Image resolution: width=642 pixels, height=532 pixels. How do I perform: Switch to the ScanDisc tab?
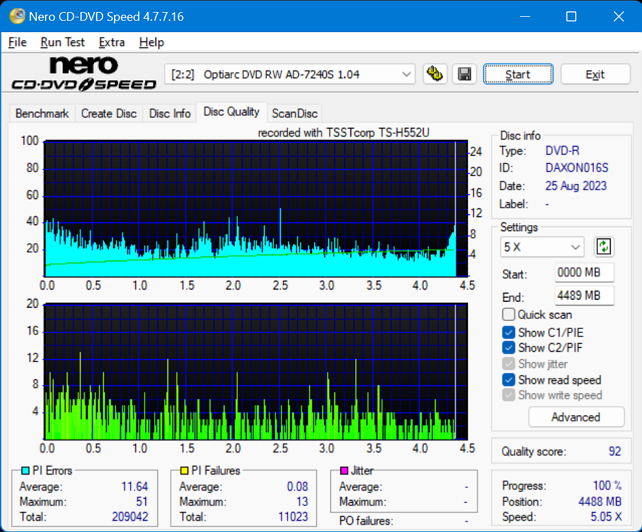pyautogui.click(x=294, y=113)
